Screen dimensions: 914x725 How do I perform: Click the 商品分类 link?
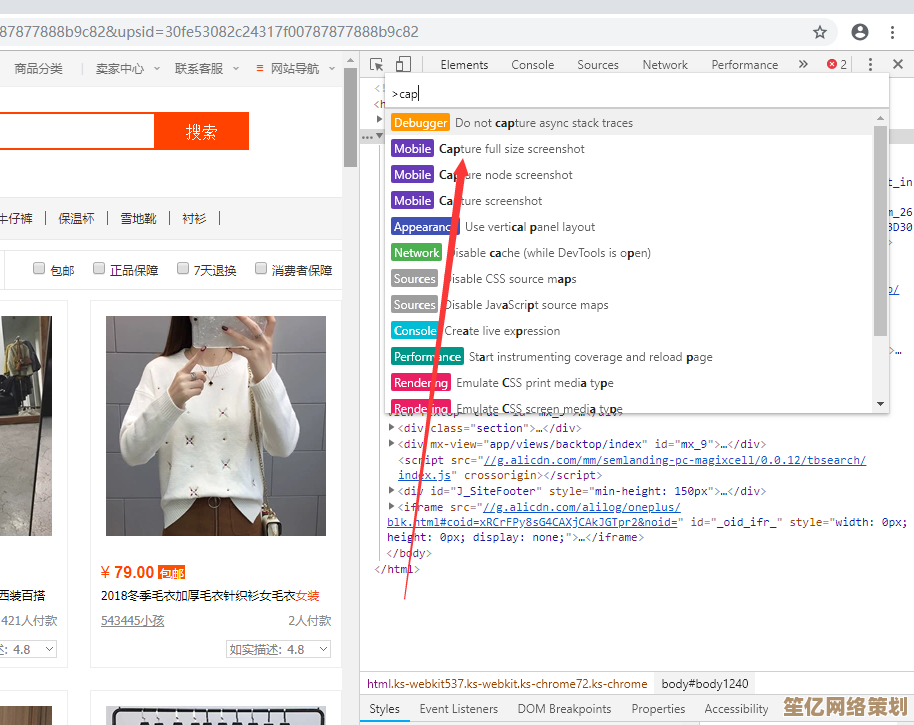click(x=38, y=69)
